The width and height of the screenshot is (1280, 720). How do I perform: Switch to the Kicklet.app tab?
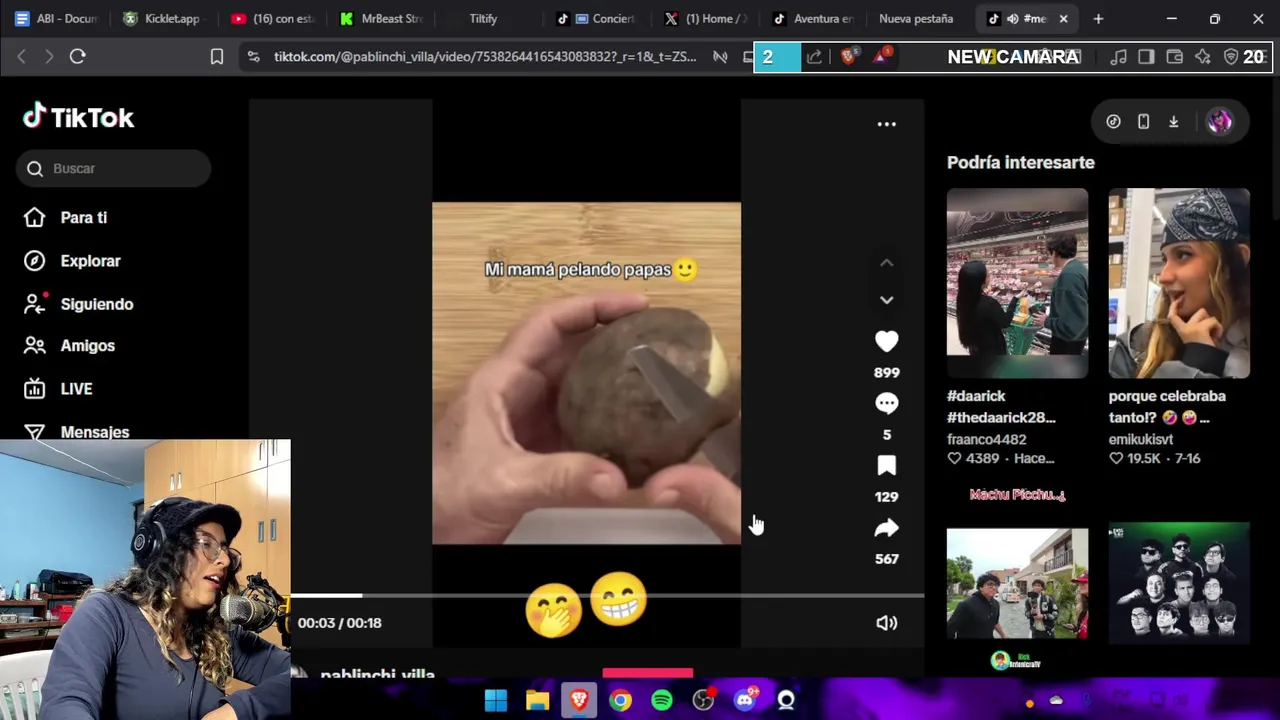pyautogui.click(x=163, y=18)
